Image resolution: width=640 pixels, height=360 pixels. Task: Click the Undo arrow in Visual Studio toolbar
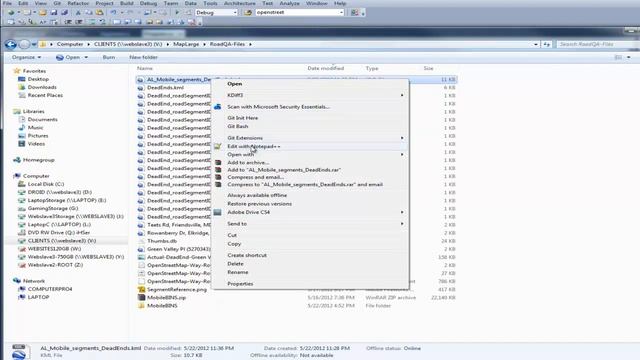113,13
